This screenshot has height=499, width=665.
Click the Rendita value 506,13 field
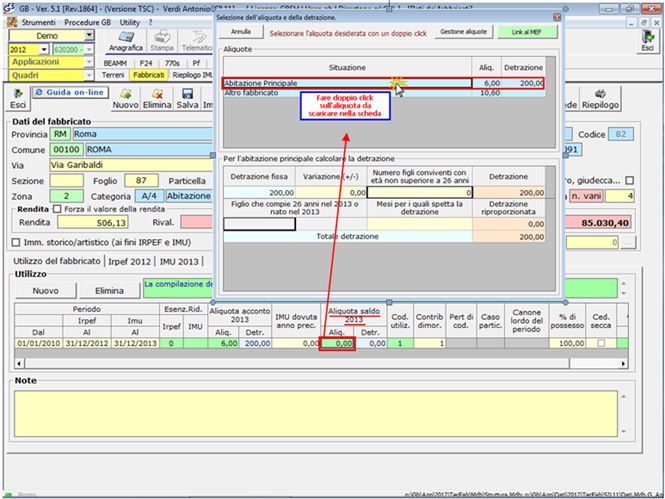point(93,223)
